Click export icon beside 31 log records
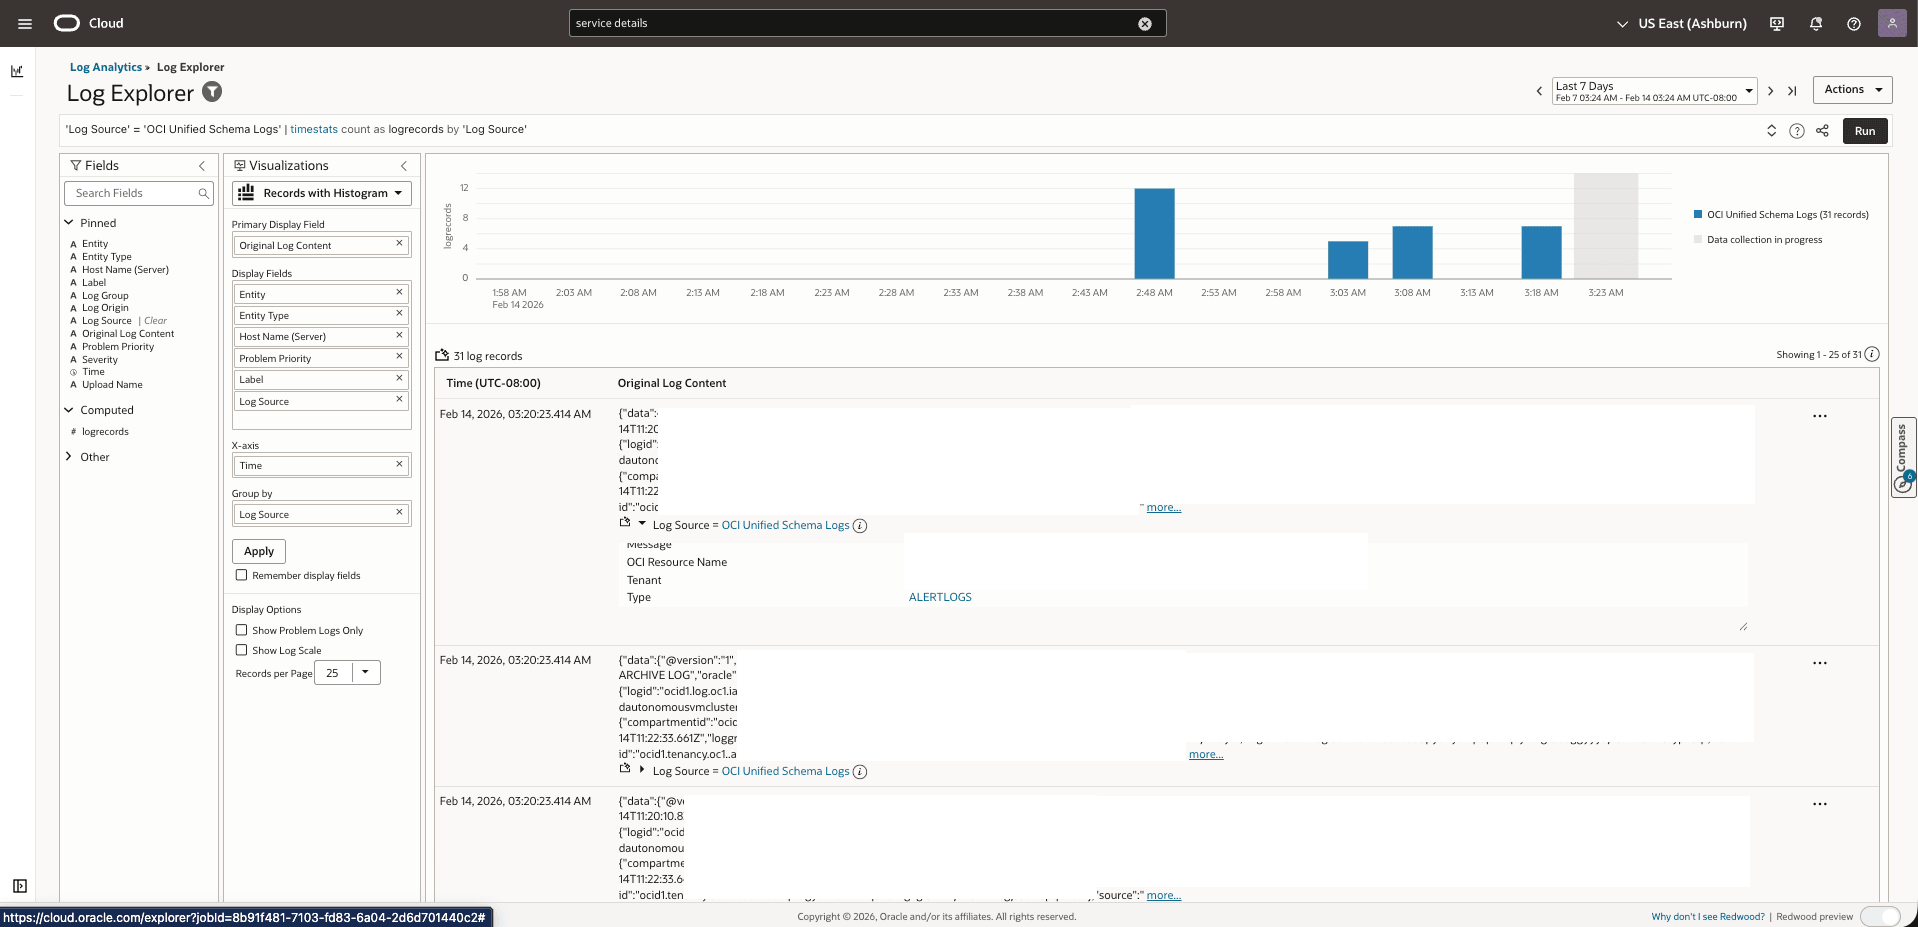This screenshot has width=1918, height=927. click(442, 355)
